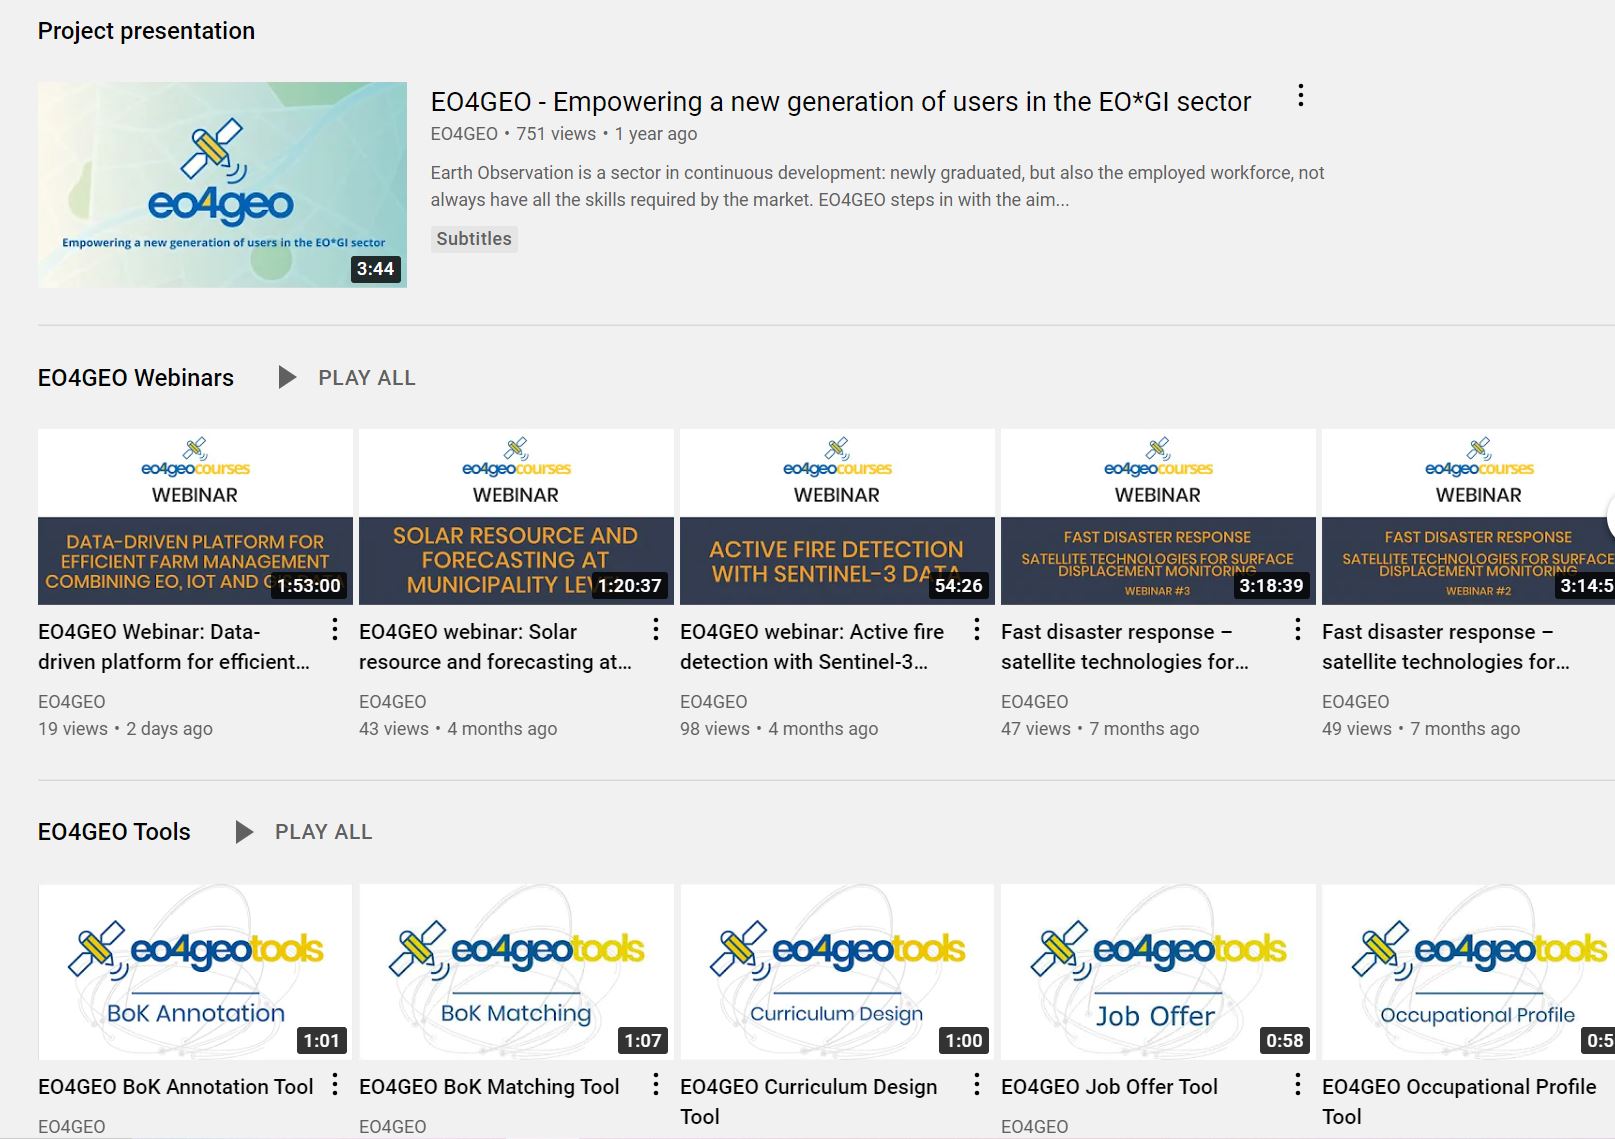Open title EO4GEO BoK Matching Tool
The image size is (1615, 1139).
(489, 1087)
